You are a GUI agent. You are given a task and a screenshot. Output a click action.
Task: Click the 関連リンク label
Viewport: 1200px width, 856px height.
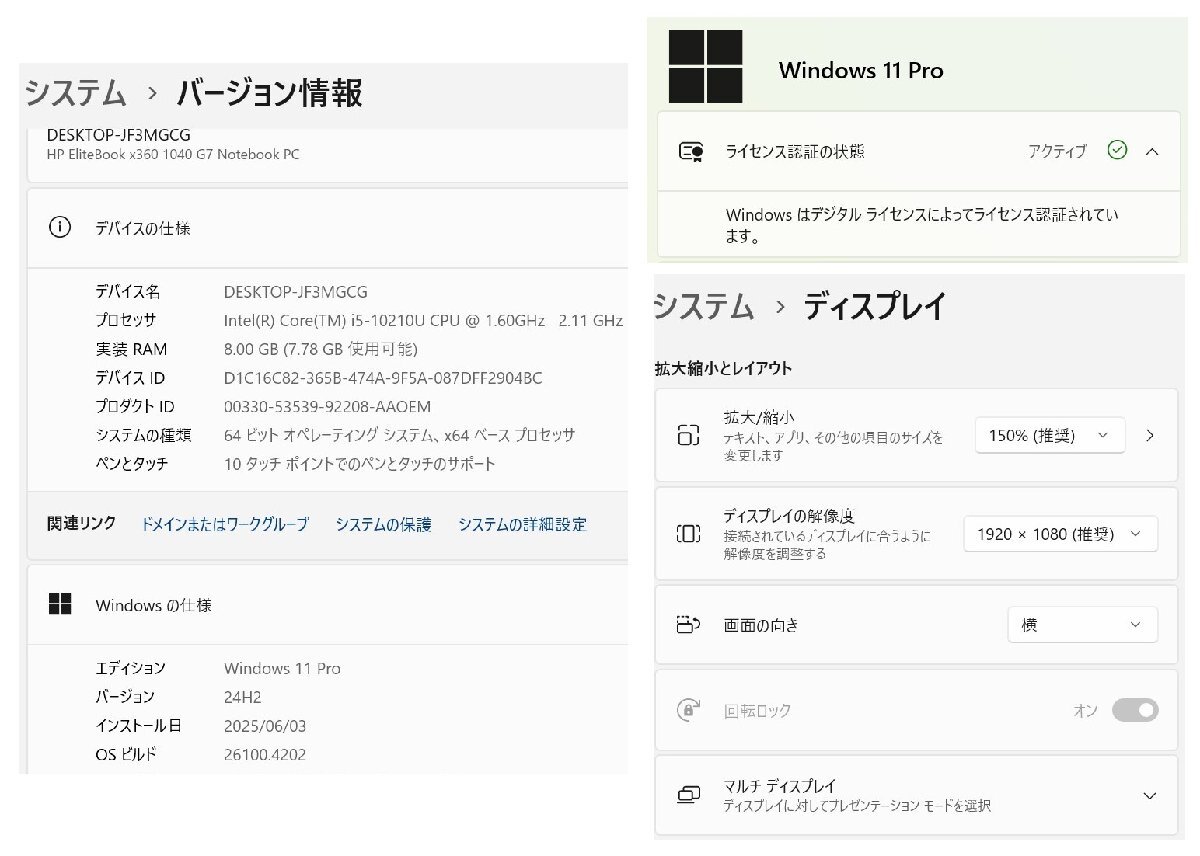click(82, 523)
